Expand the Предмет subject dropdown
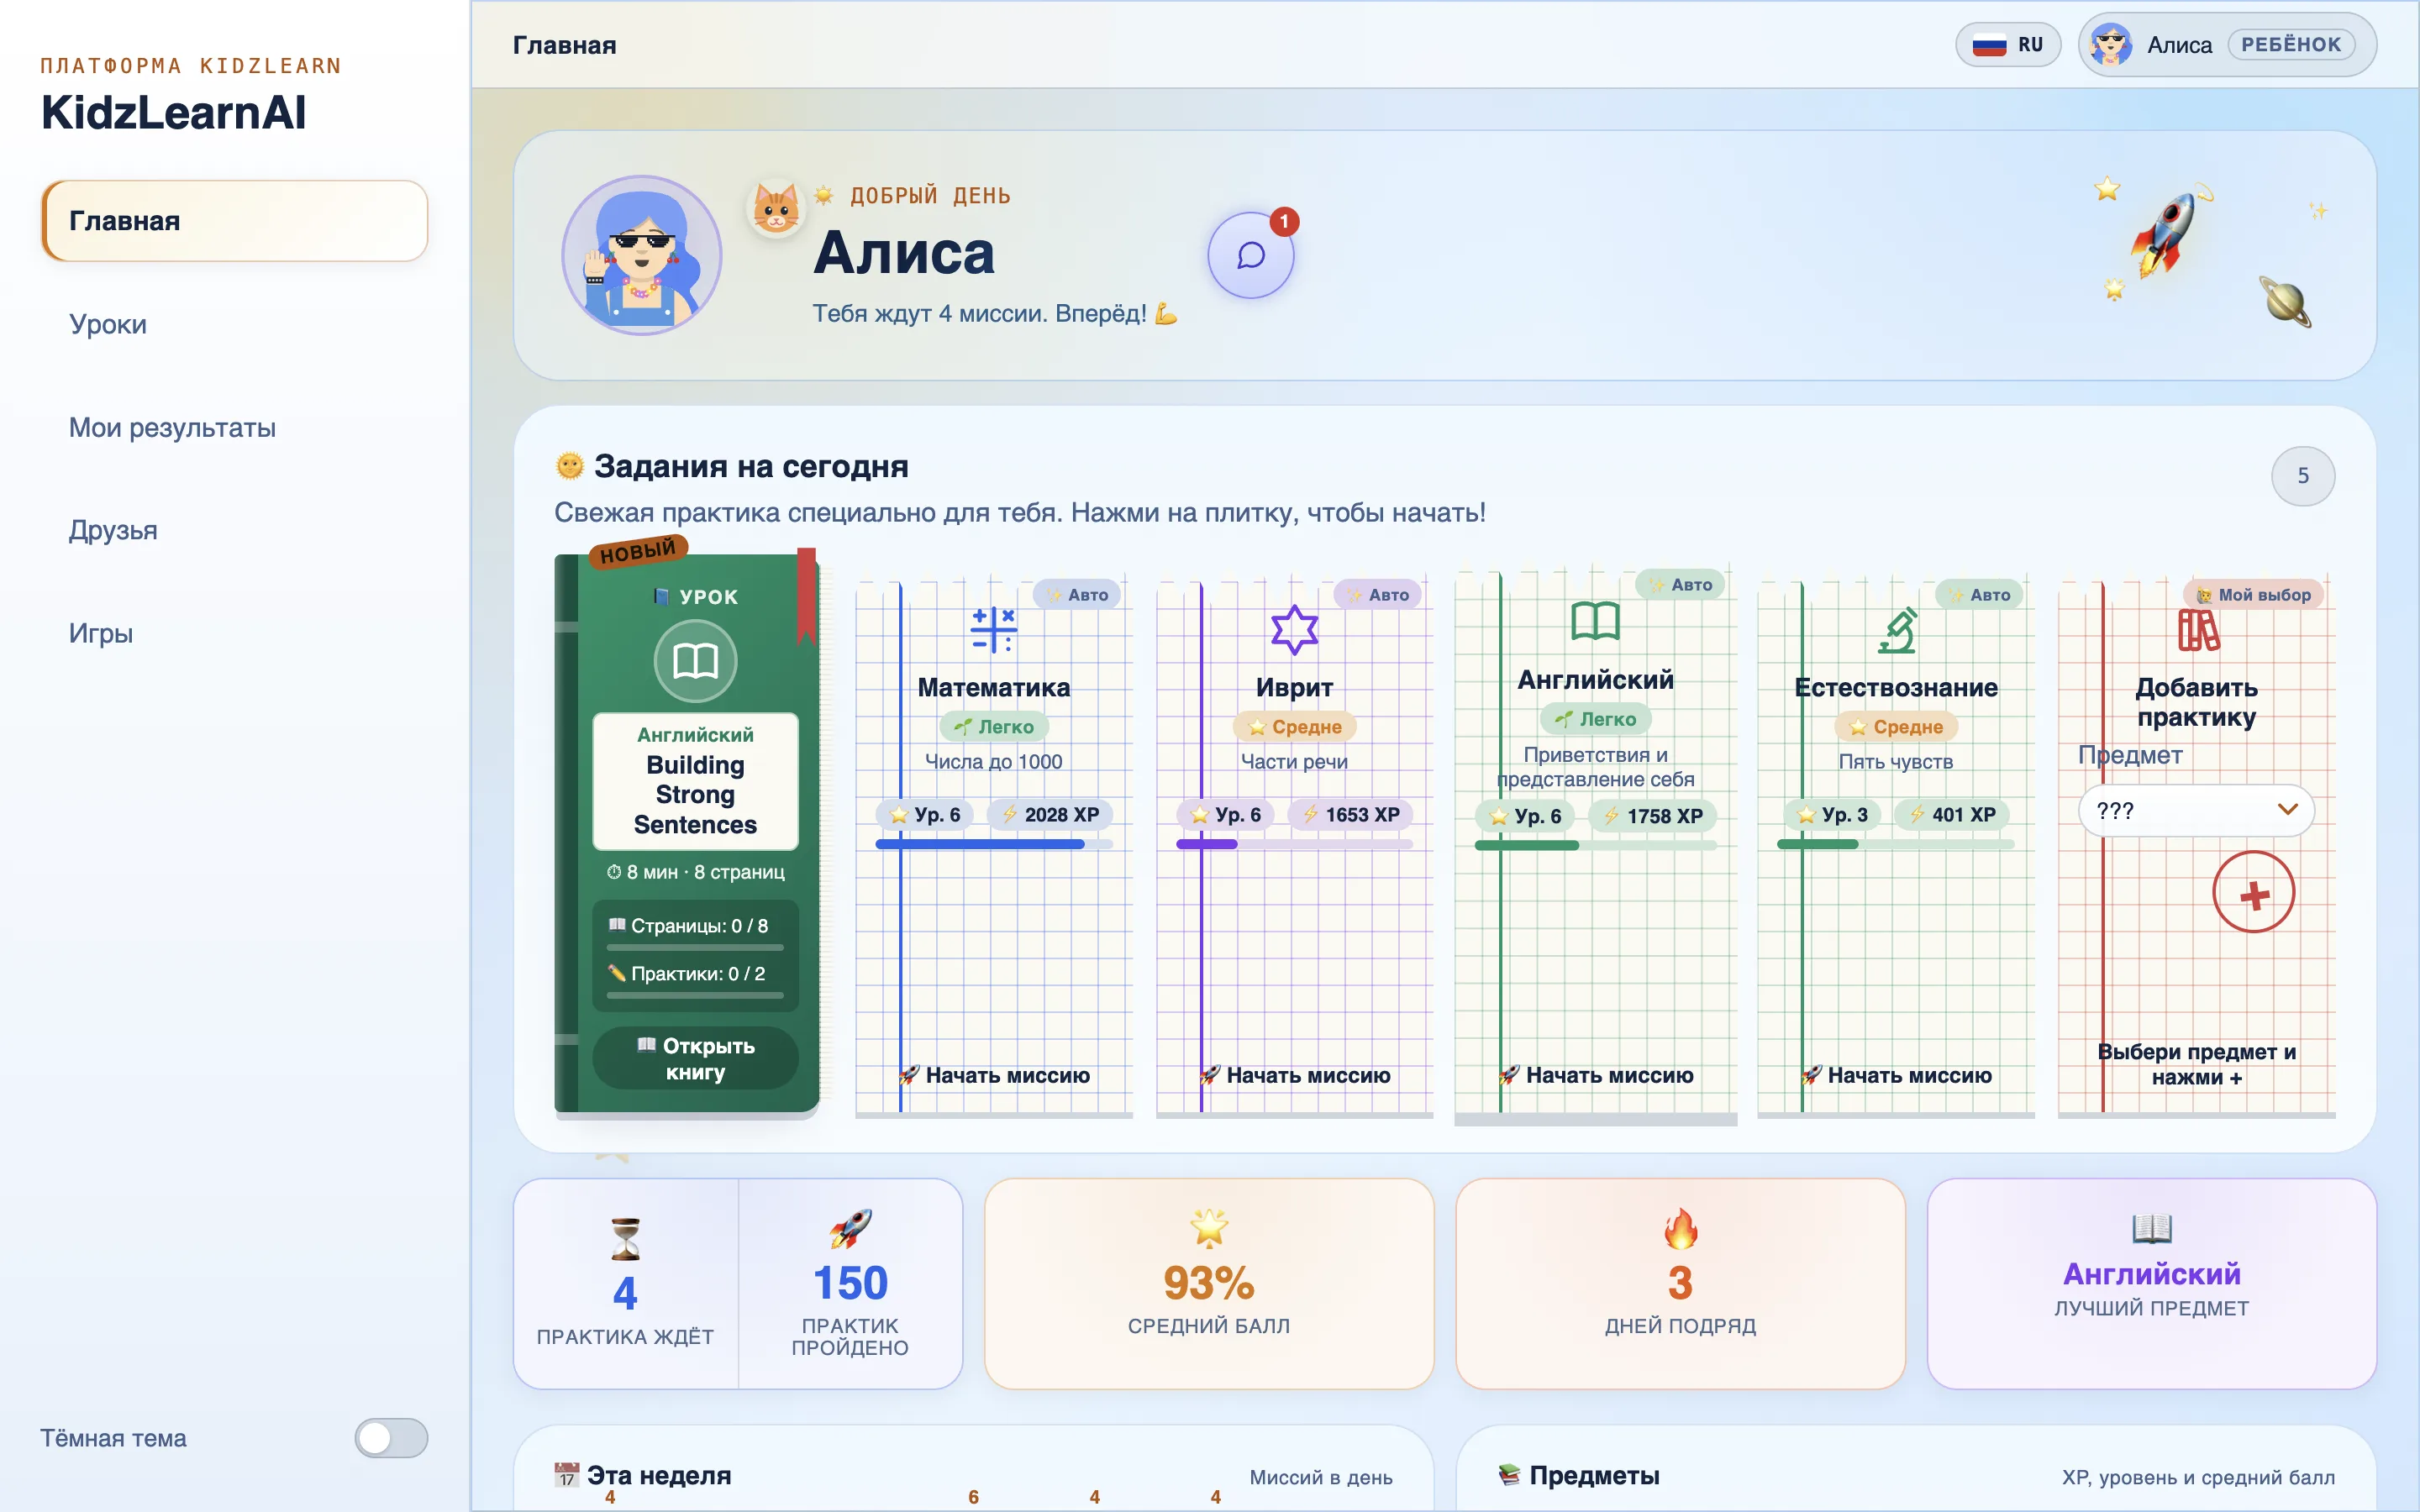This screenshot has height=1512, width=2420. click(2195, 810)
